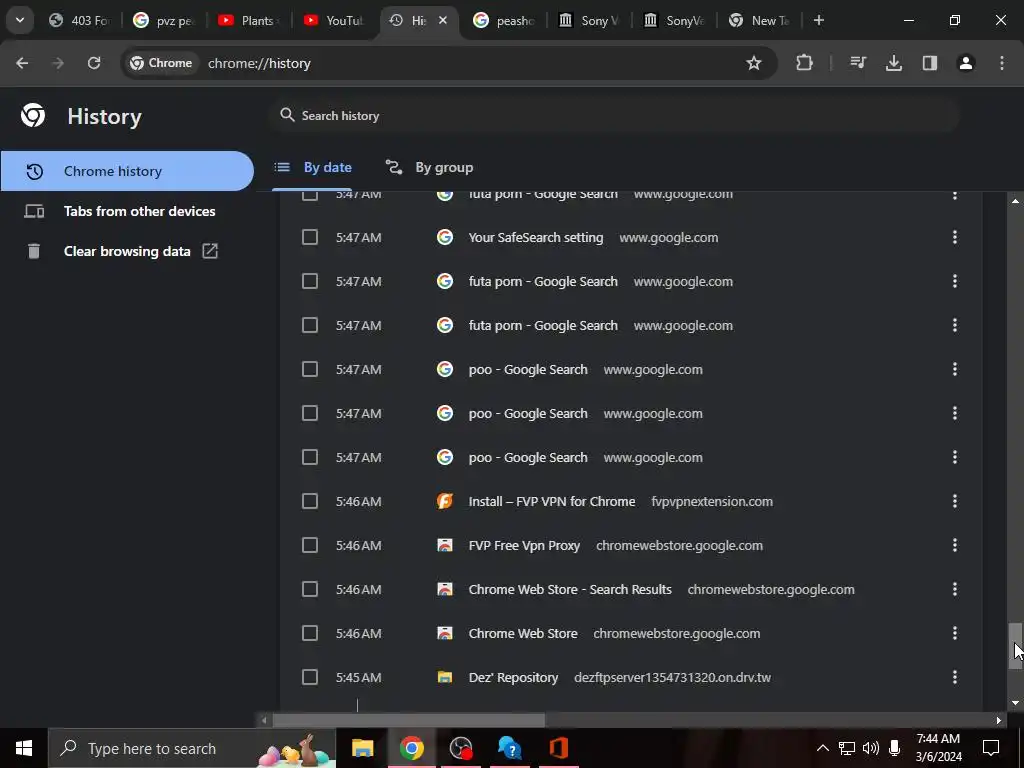Open File Explorer from the taskbar
This screenshot has height=768, width=1024.
(362, 748)
